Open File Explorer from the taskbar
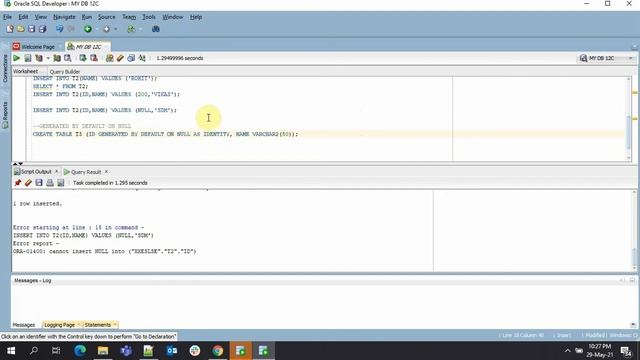This screenshot has width=640, height=360. click(103, 351)
